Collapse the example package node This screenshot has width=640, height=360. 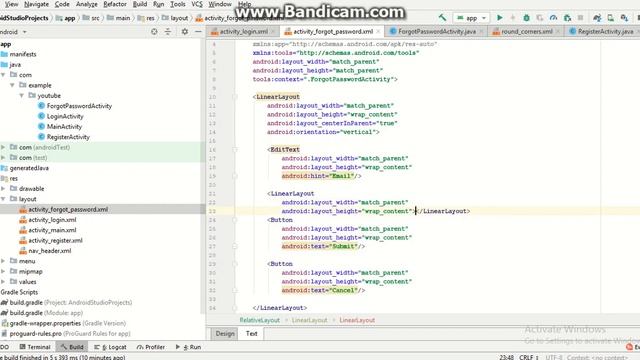tap(12, 85)
